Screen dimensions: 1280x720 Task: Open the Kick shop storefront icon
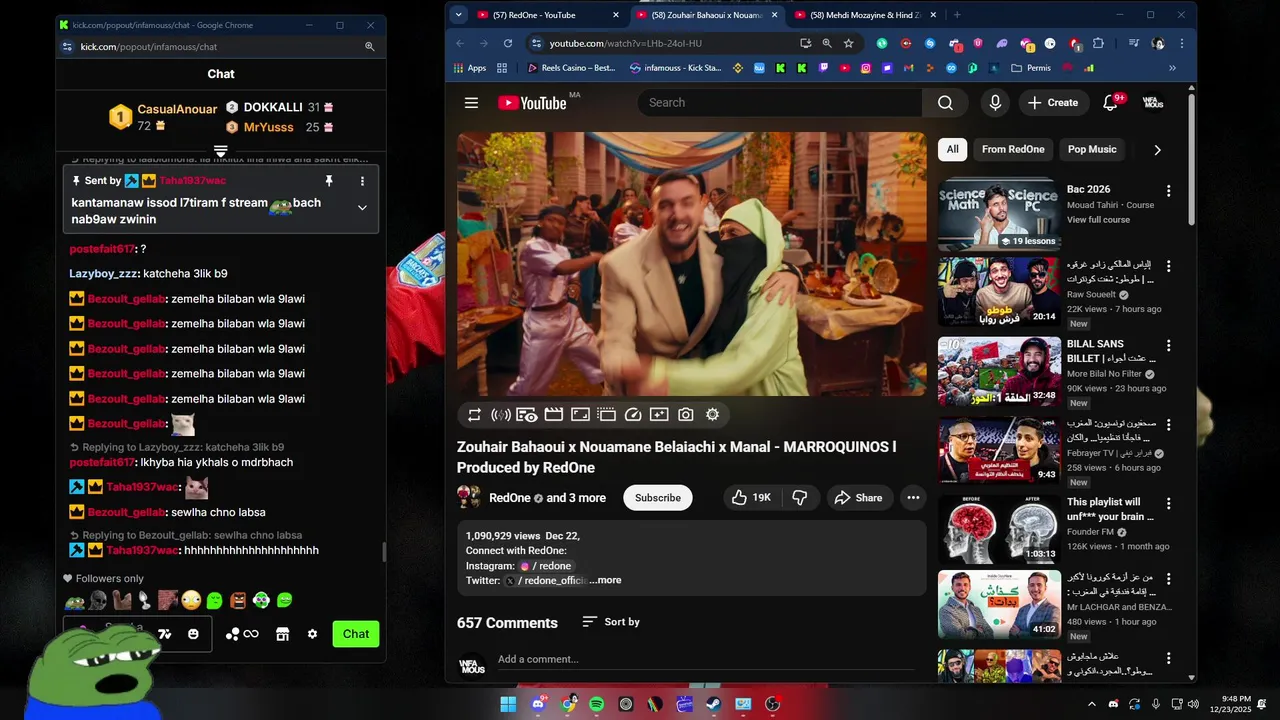click(282, 634)
